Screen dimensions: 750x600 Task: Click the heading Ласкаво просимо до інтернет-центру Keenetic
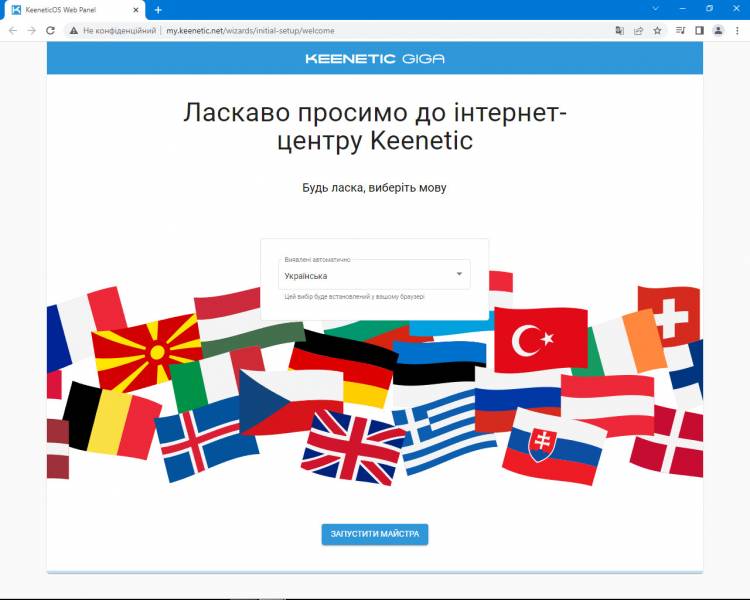pos(375,126)
